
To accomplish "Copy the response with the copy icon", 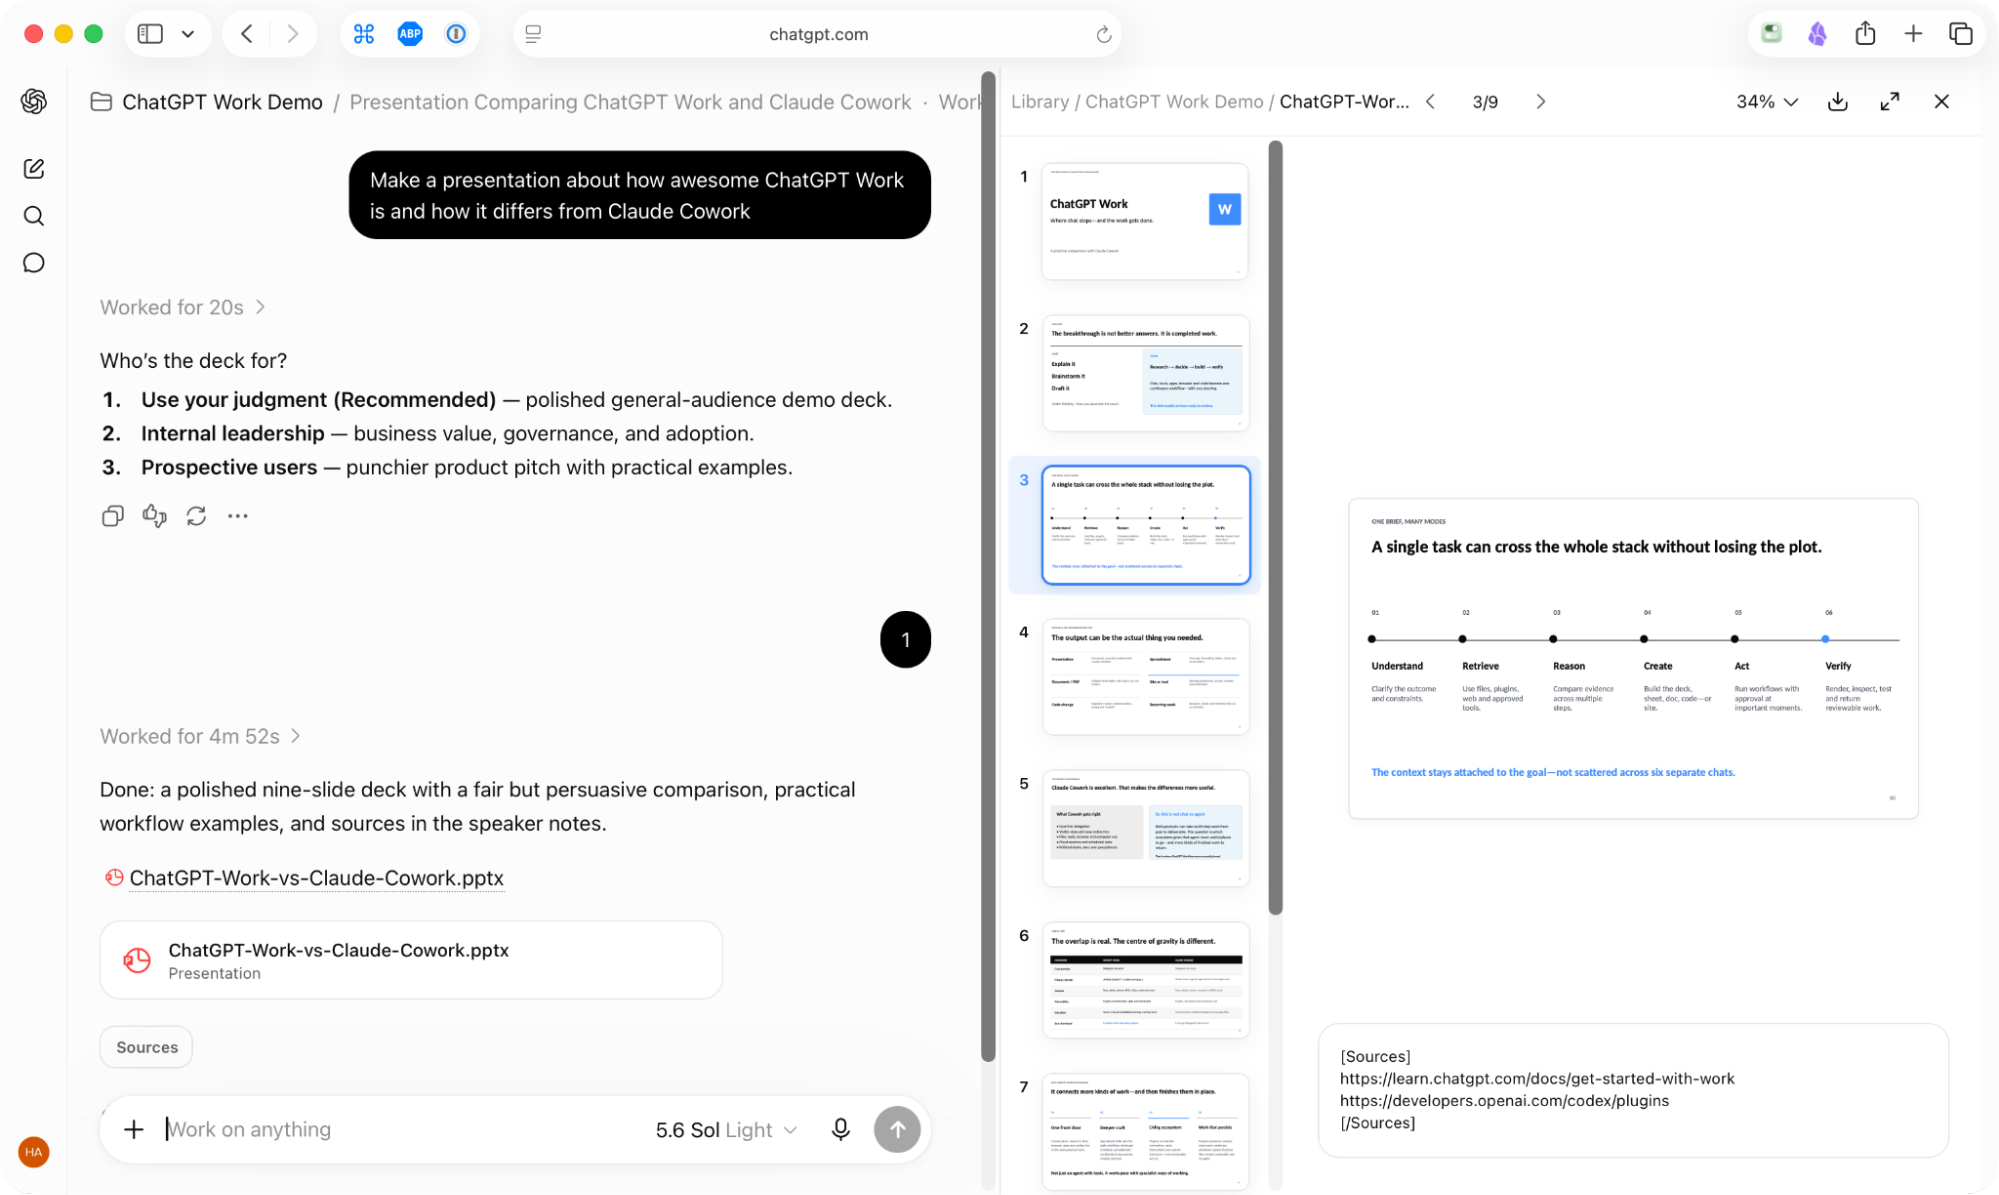I will tap(113, 516).
